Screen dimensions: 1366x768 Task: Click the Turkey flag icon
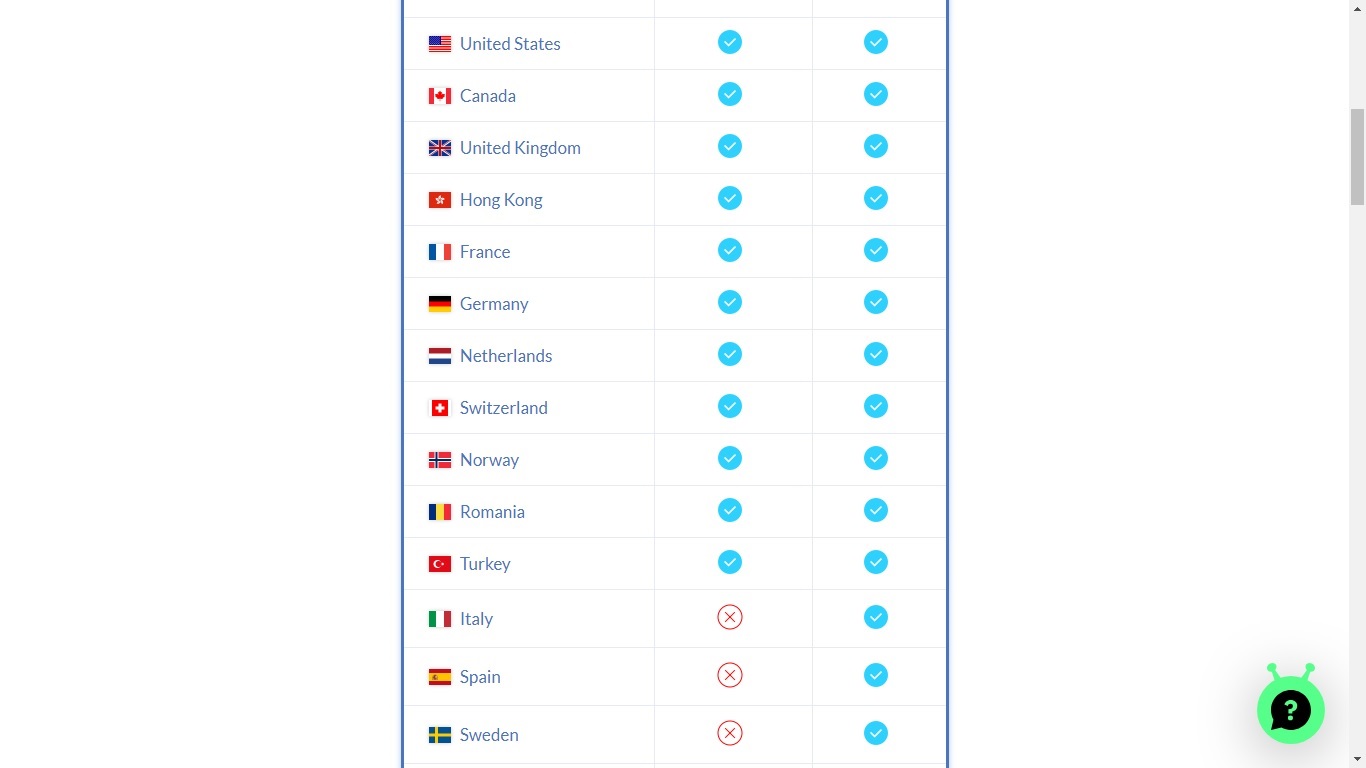pos(440,563)
